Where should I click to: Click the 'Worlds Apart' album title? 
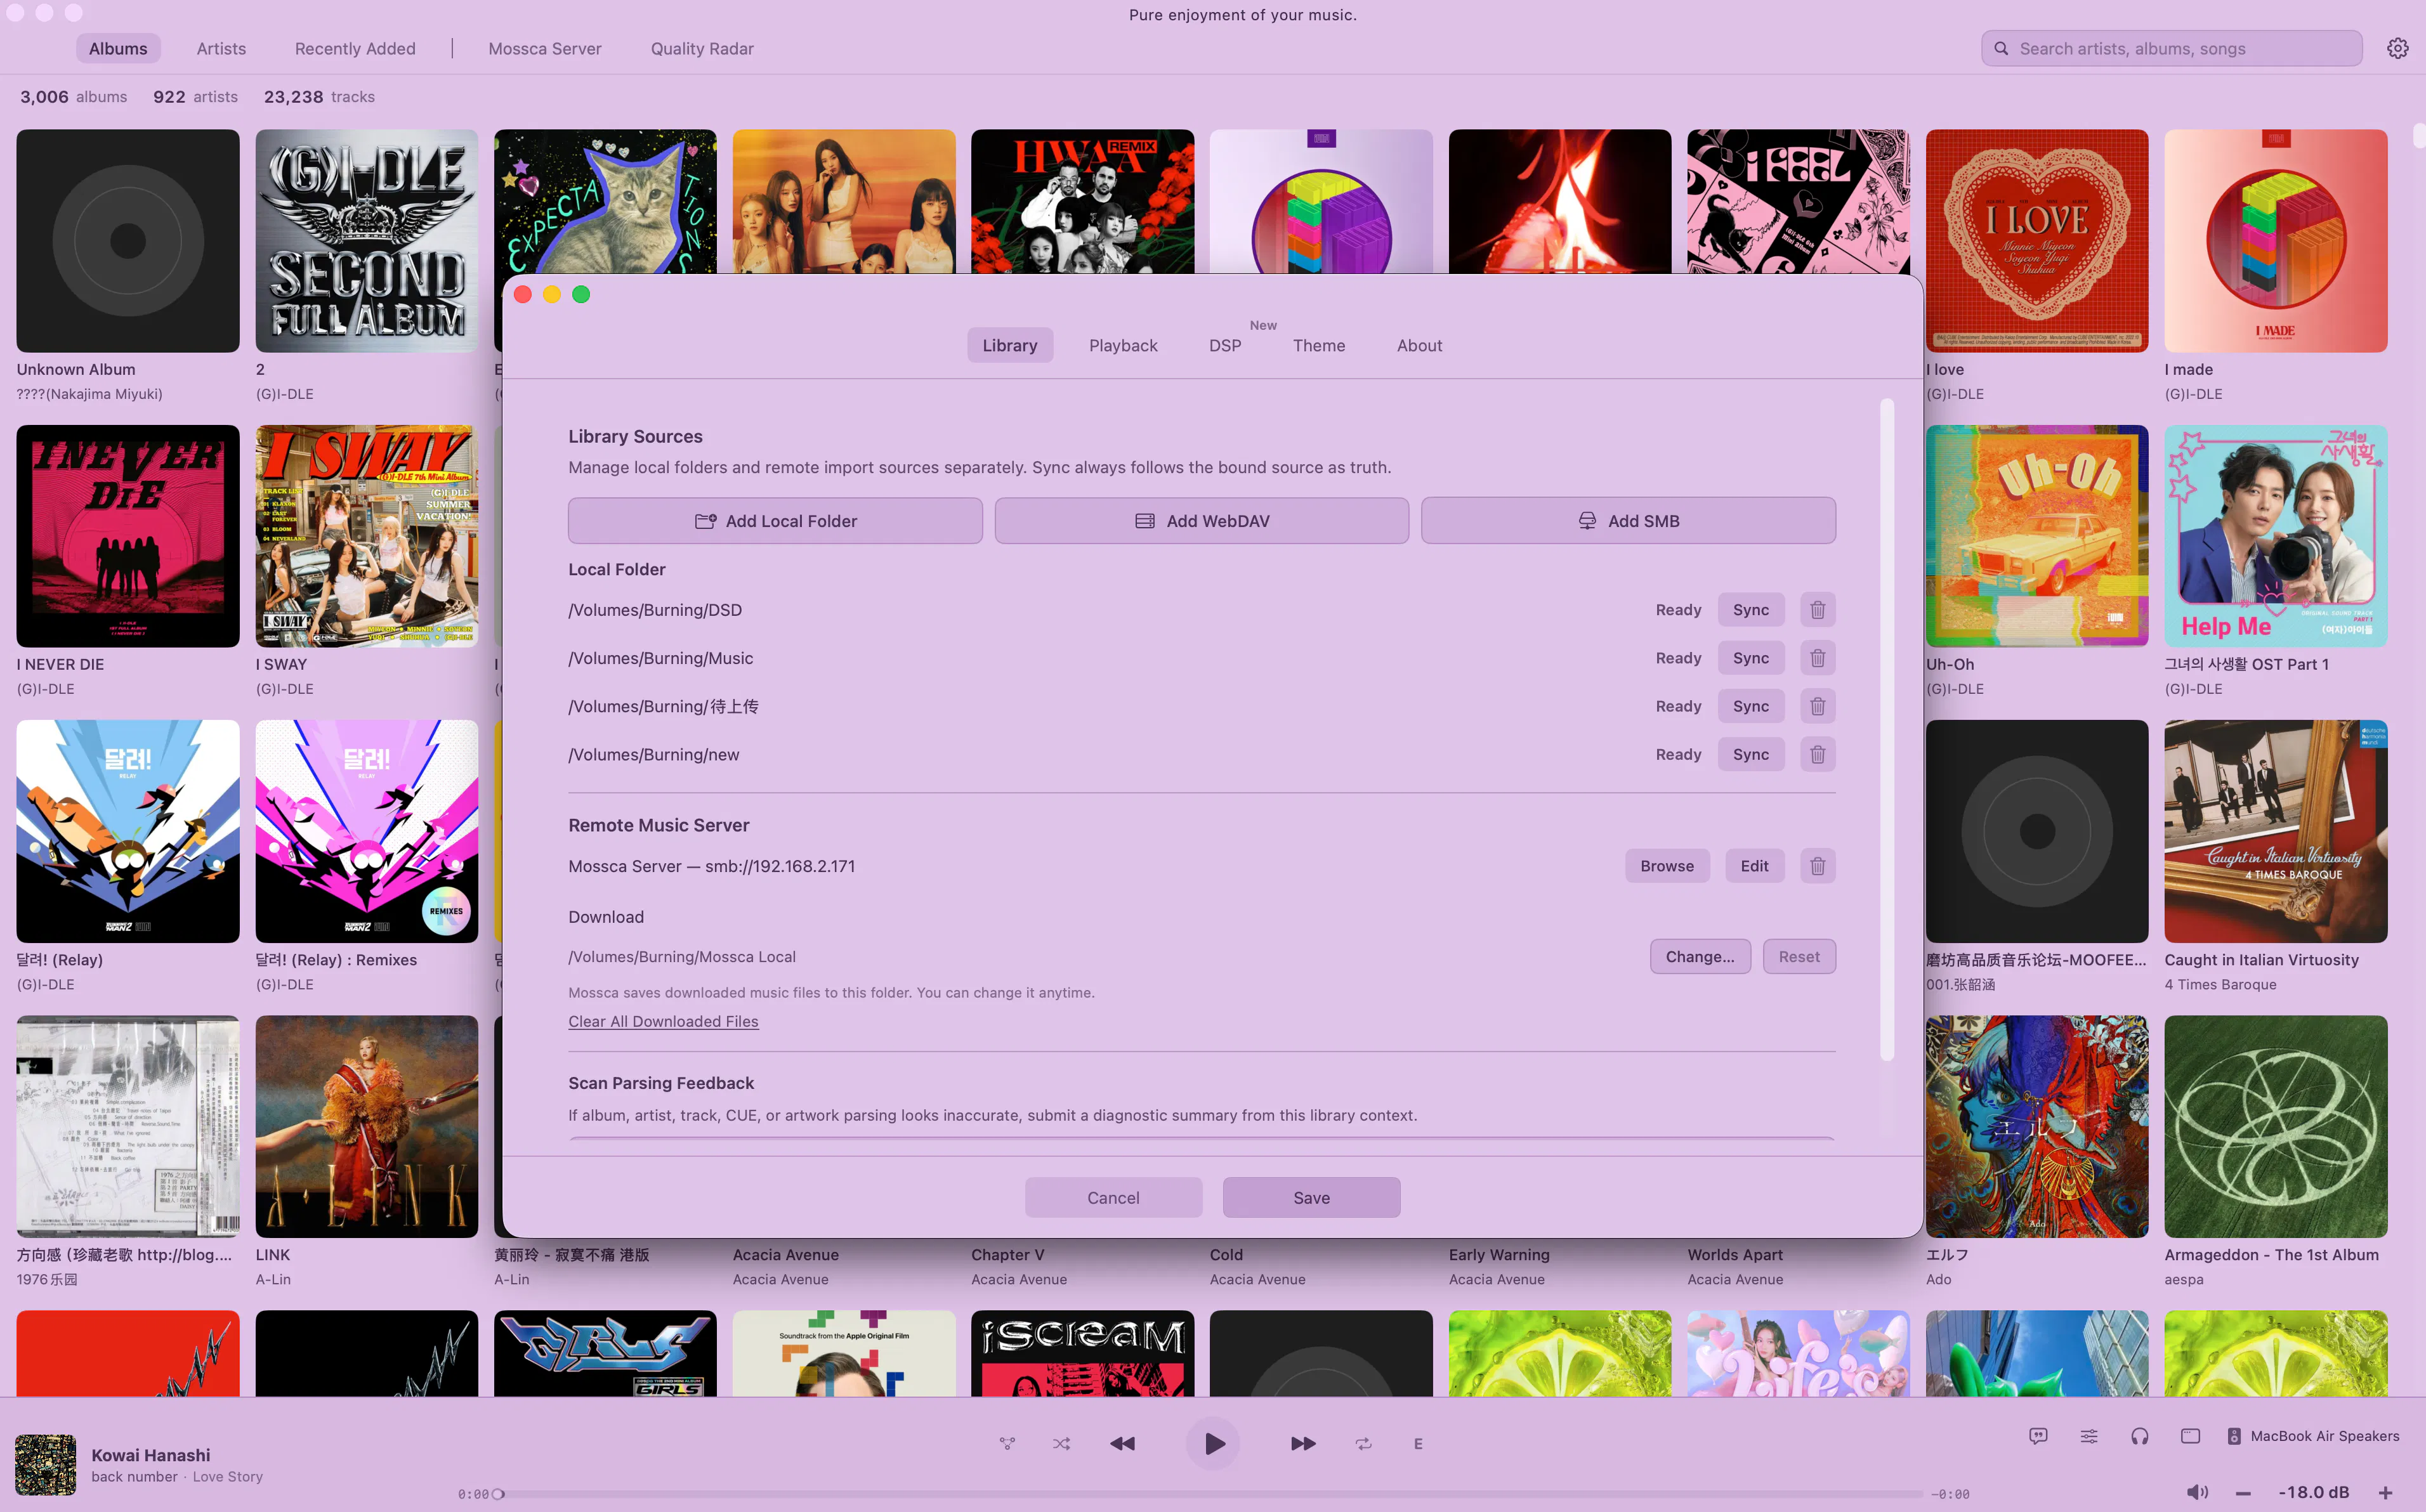tap(1735, 1255)
